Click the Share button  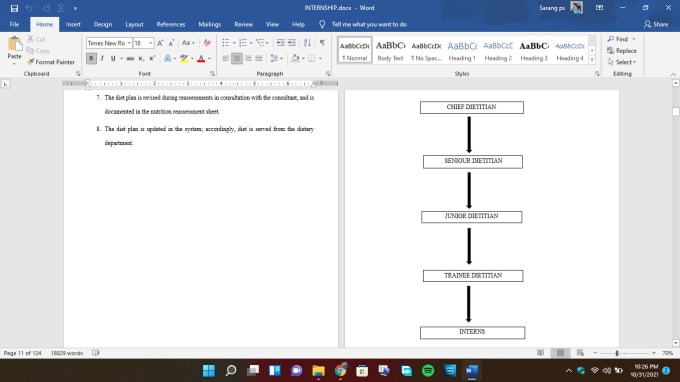pos(656,24)
